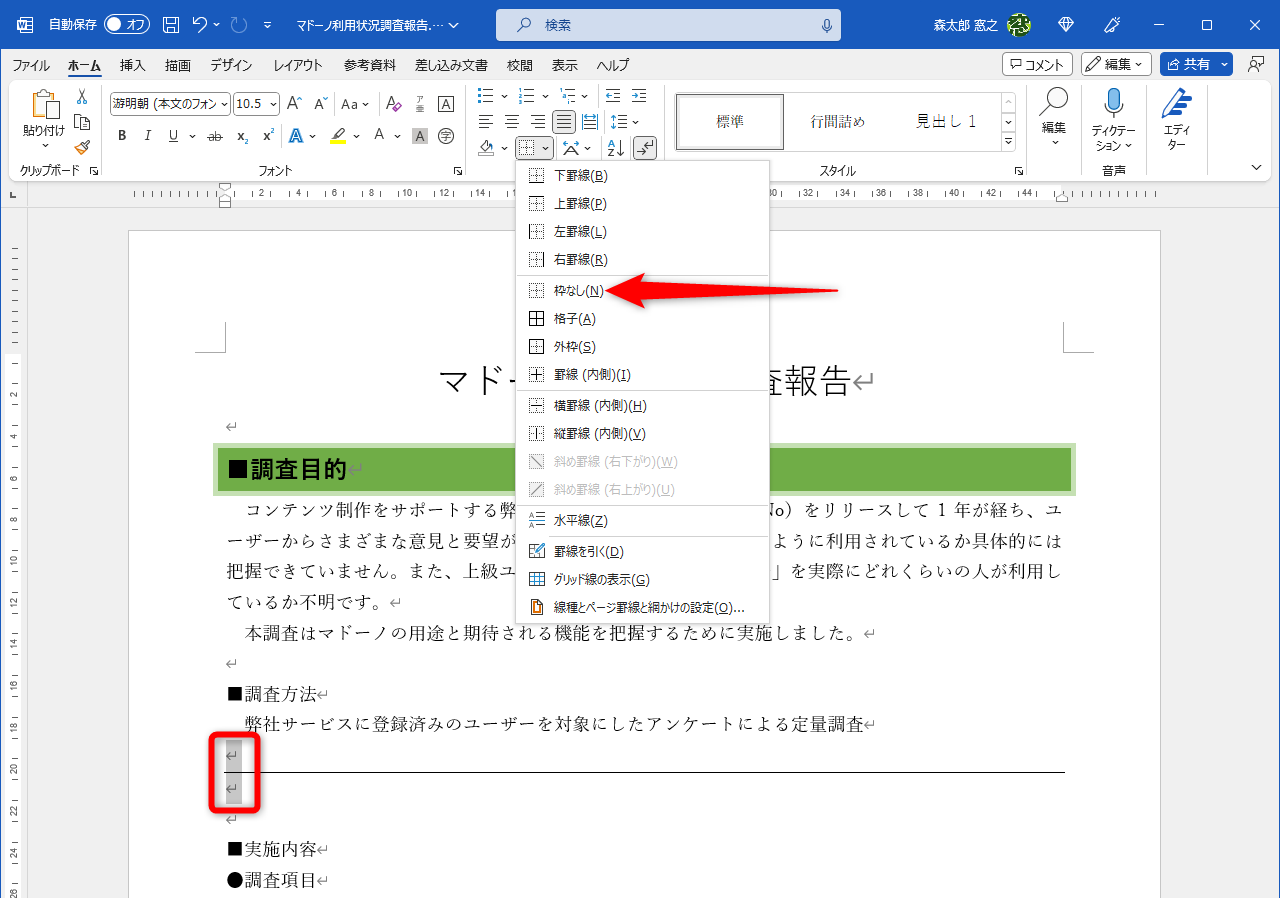The height and width of the screenshot is (898, 1280).
Task: Toggle paragraph mark display
Action: point(645,147)
